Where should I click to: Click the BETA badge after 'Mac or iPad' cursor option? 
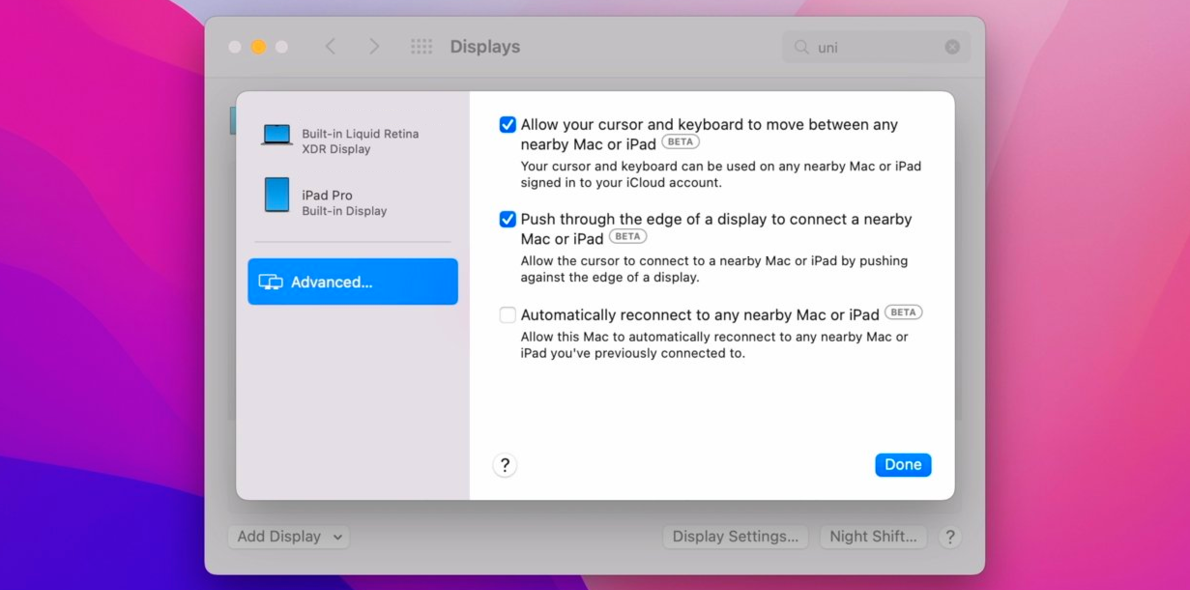tap(681, 142)
